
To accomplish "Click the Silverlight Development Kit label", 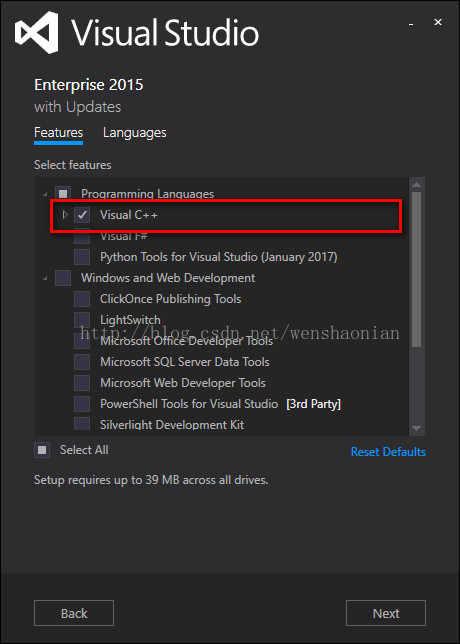I will pyautogui.click(x=172, y=424).
